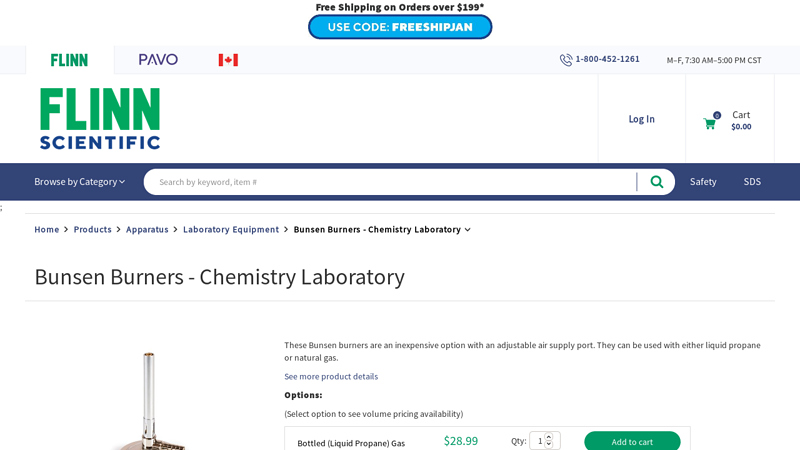The width and height of the screenshot is (800, 450).
Task: Click the Add to cart button
Action: point(632,441)
